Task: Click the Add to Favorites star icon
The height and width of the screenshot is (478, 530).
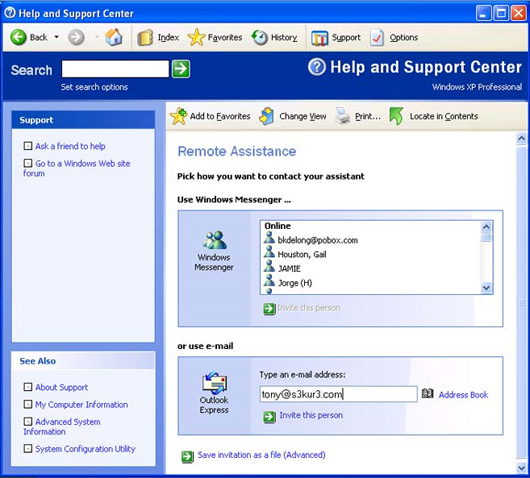Action: click(178, 116)
